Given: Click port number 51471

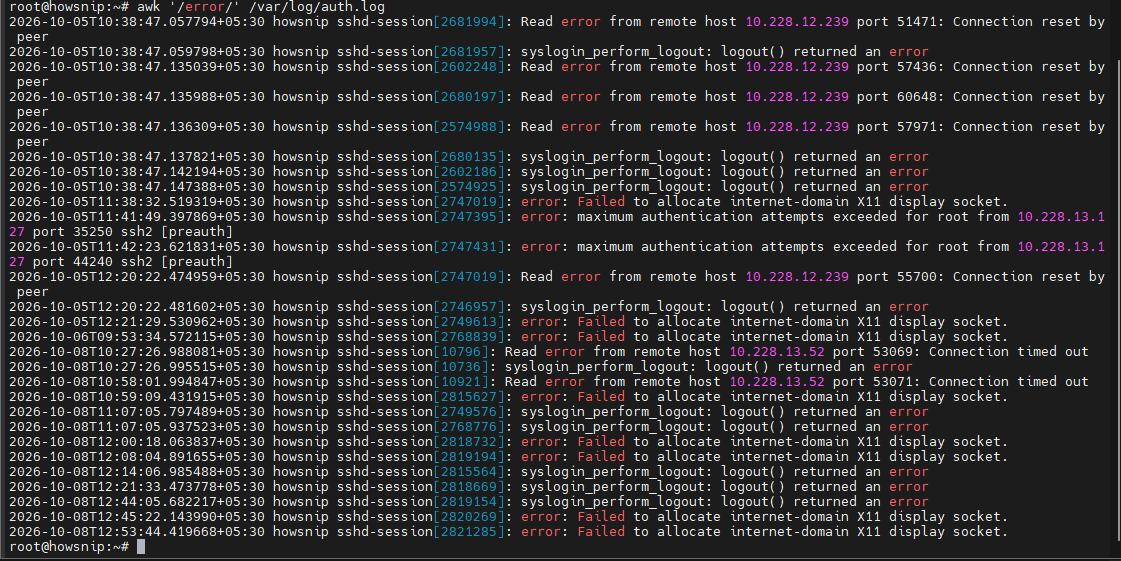Looking at the screenshot, I should 917,21.
